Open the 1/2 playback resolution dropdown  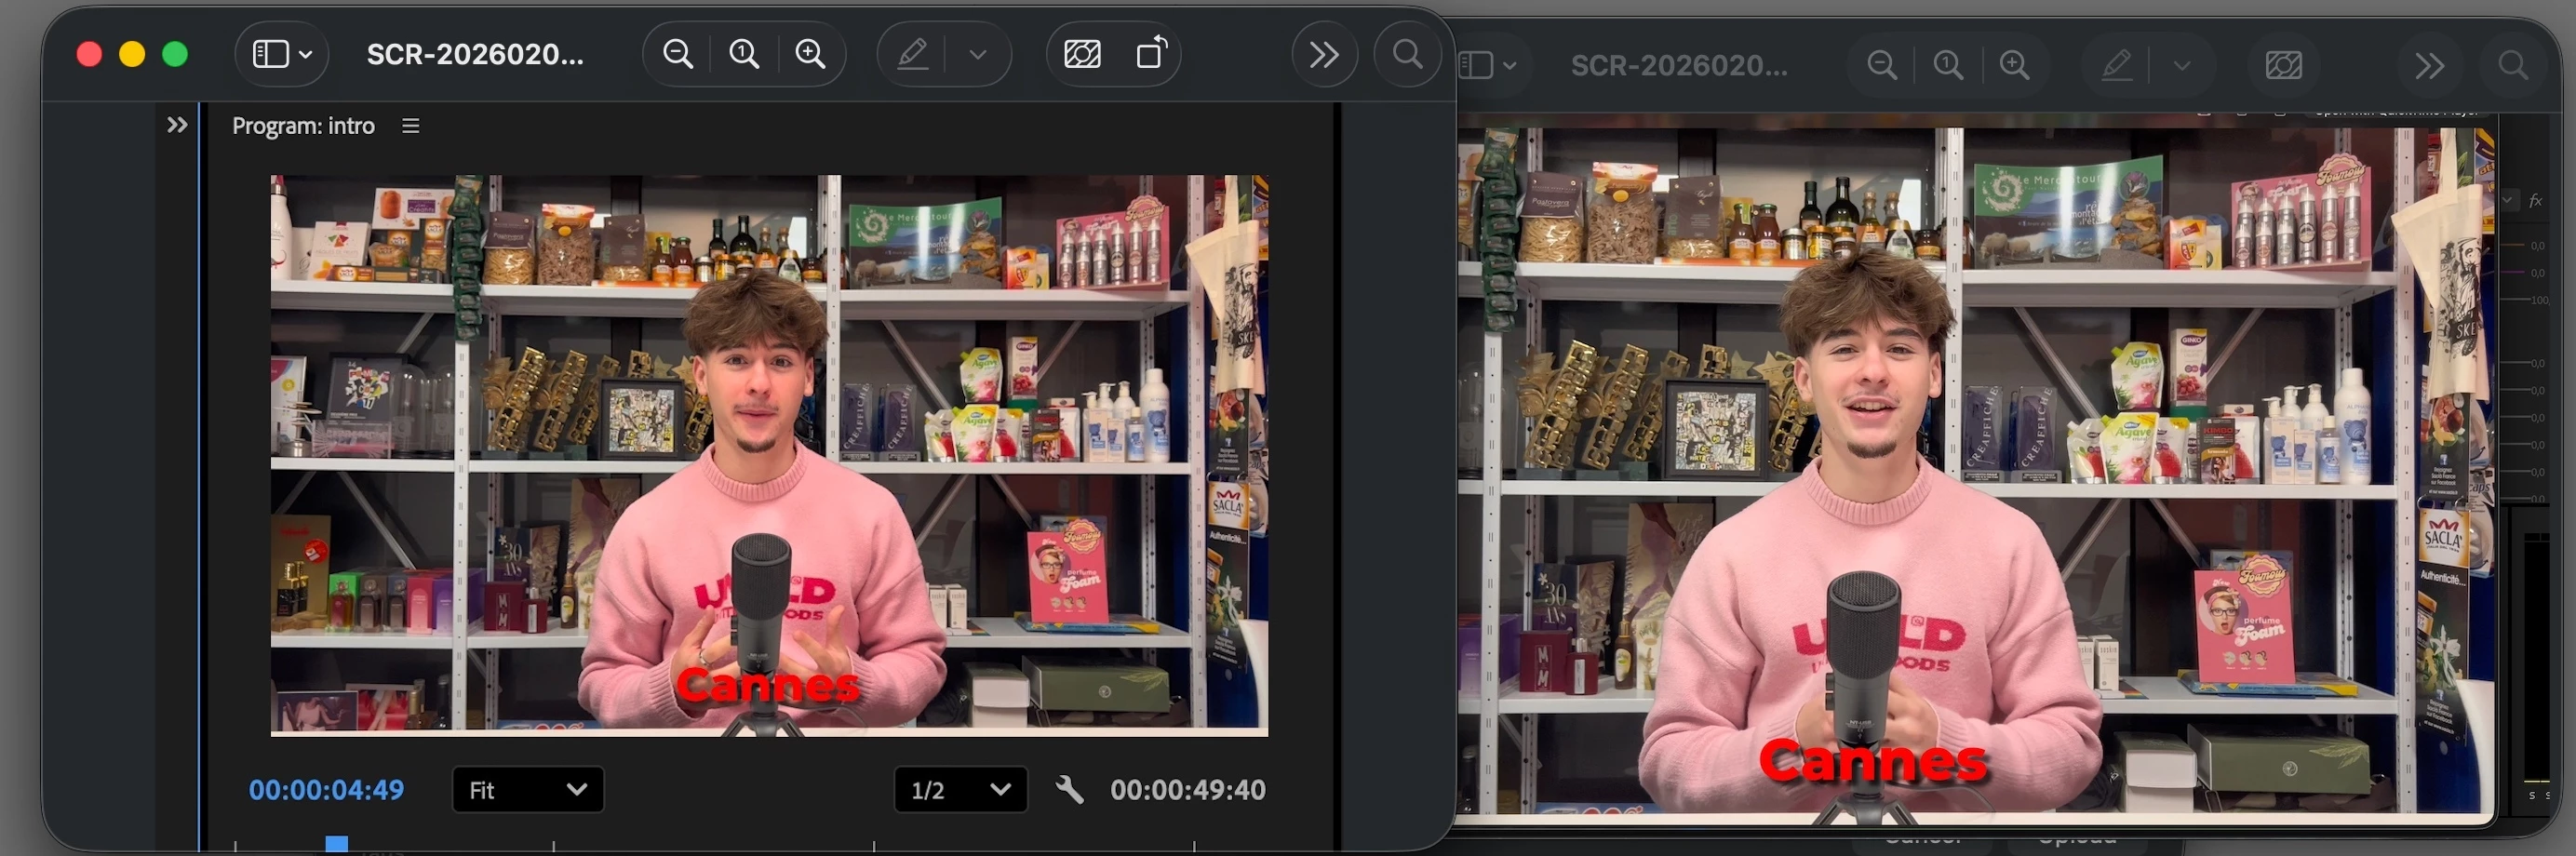coord(960,790)
